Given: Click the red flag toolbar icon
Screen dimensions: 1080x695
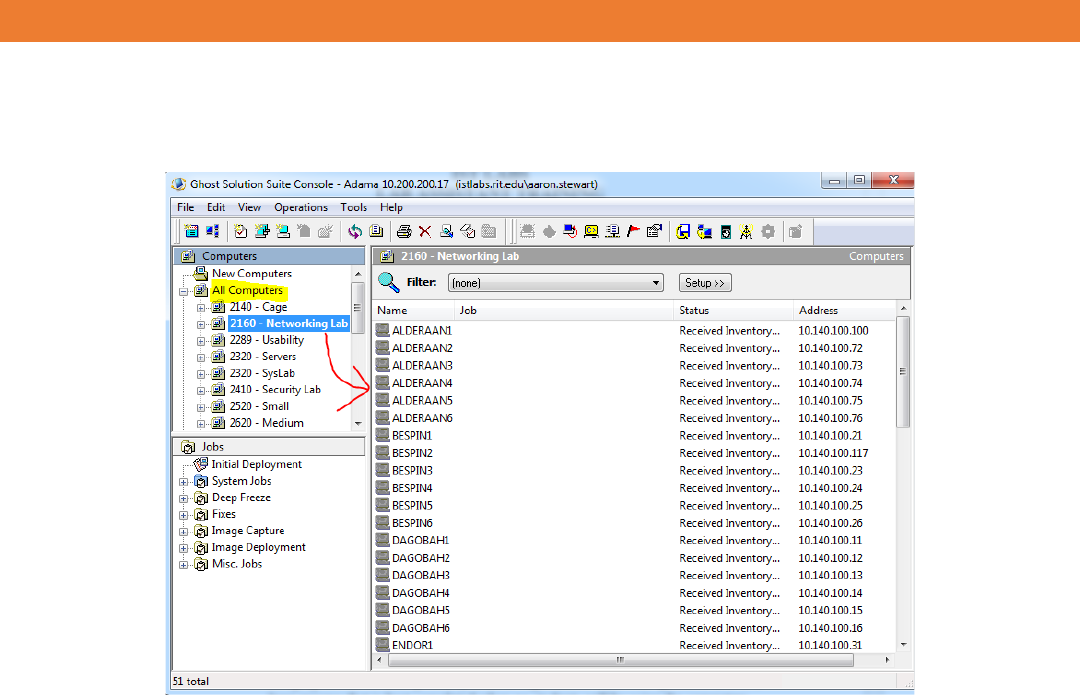Looking at the screenshot, I should tap(634, 231).
